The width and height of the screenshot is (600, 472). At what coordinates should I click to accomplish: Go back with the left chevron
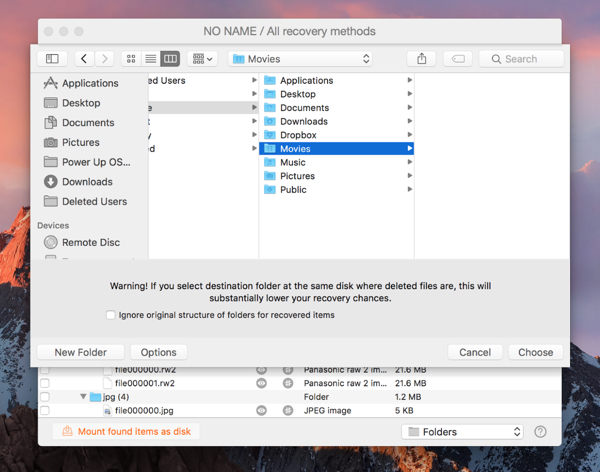[x=84, y=59]
